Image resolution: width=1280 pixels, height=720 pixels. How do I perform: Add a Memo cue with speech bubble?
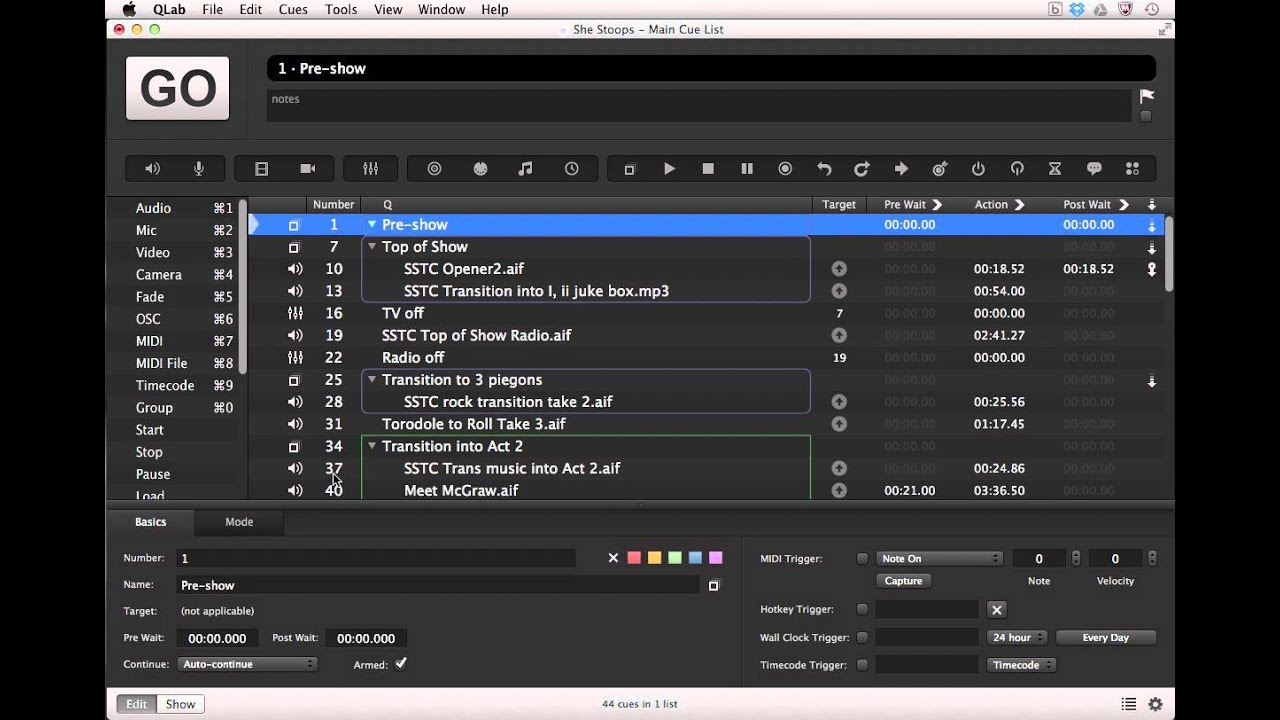point(1094,169)
